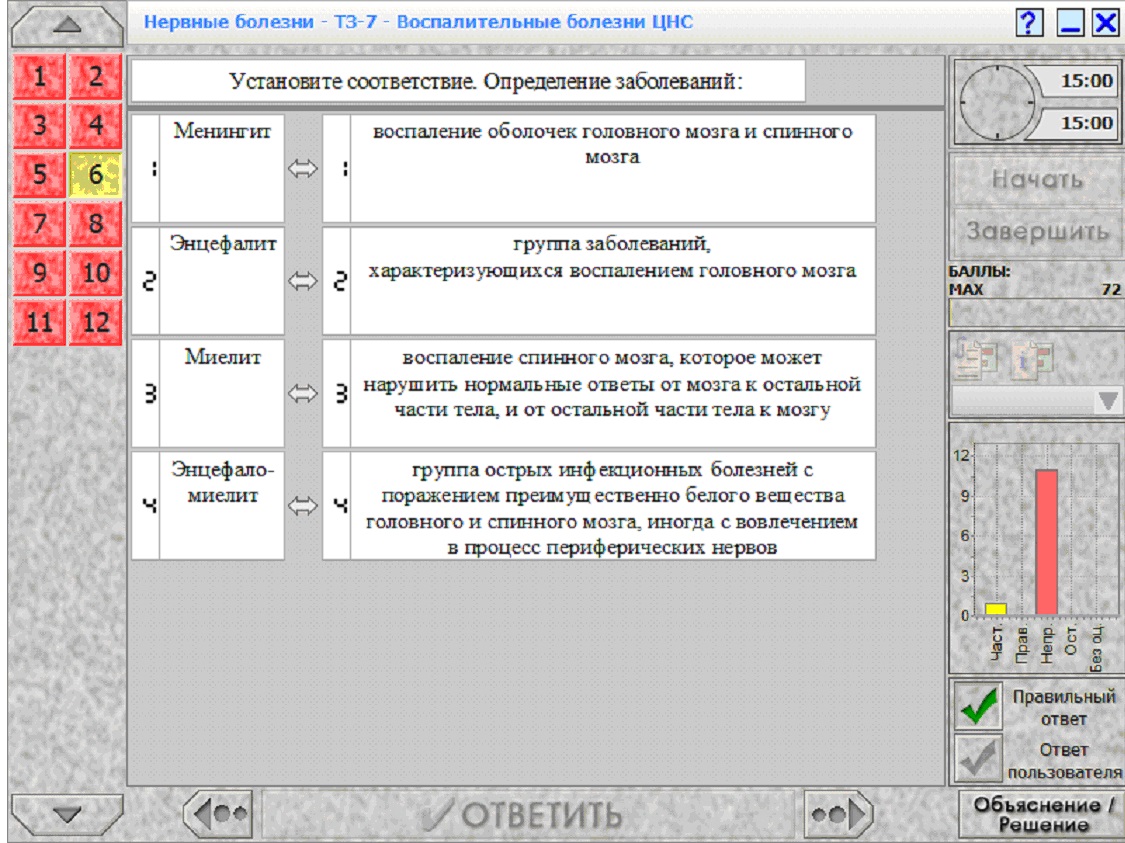The height and width of the screenshot is (843, 1125).
Task: Expand question list with bottom down arrow
Action: pyautogui.click(x=67, y=814)
